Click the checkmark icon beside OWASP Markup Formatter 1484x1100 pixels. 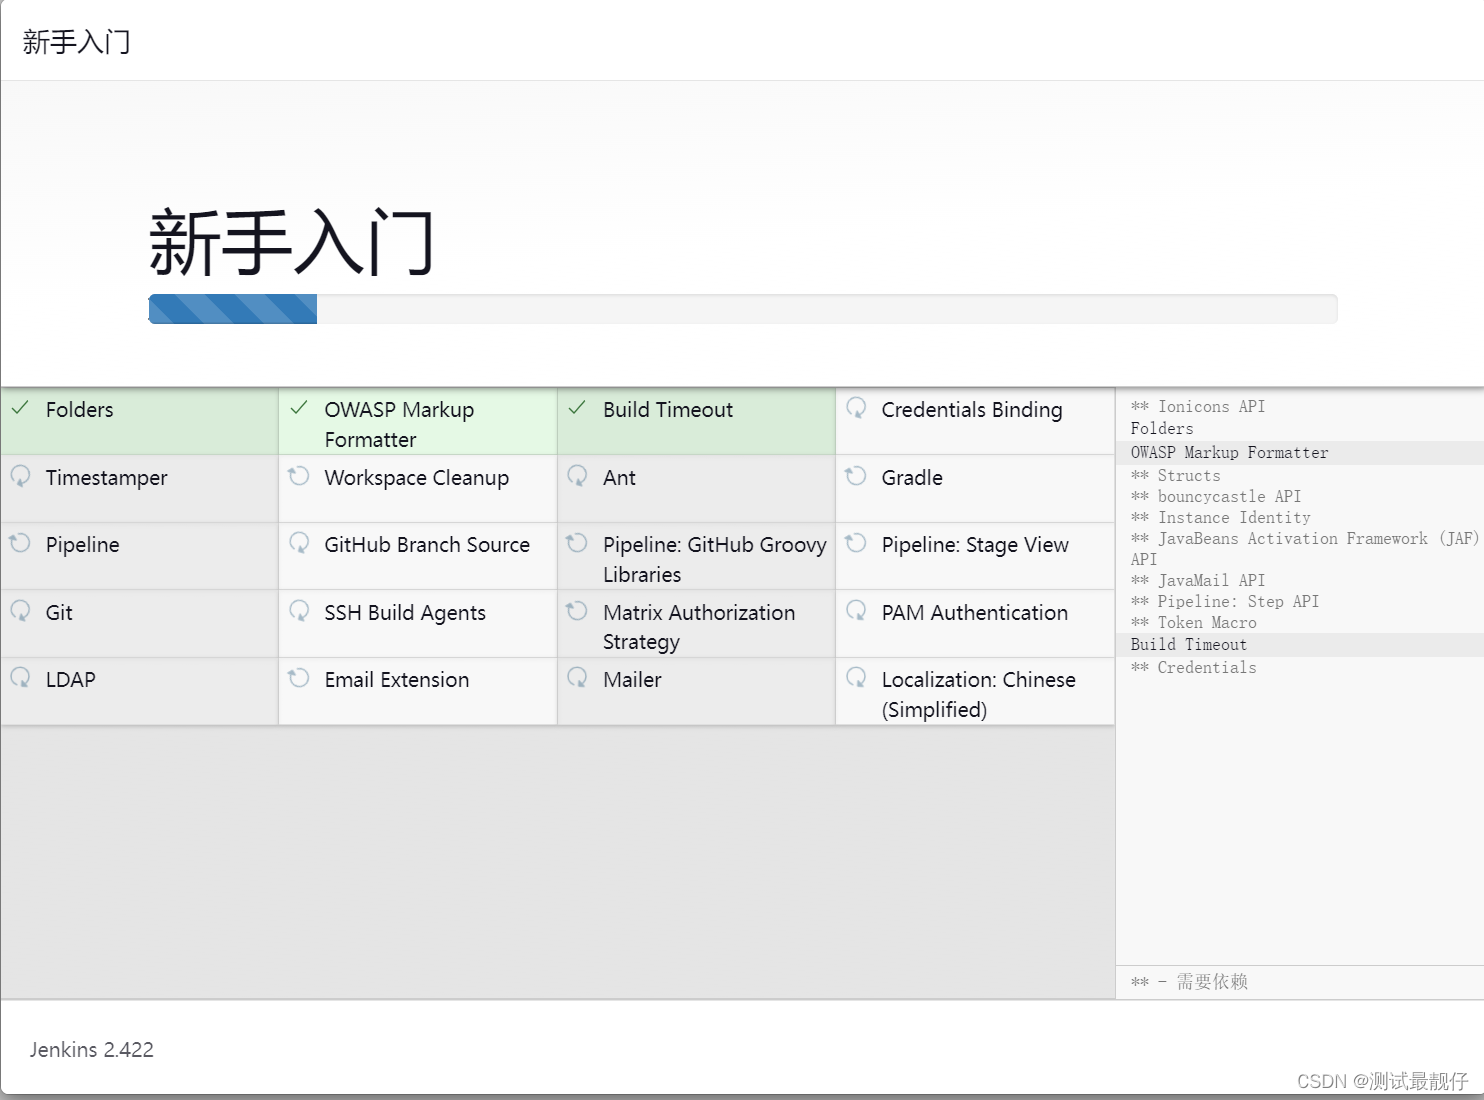point(298,408)
